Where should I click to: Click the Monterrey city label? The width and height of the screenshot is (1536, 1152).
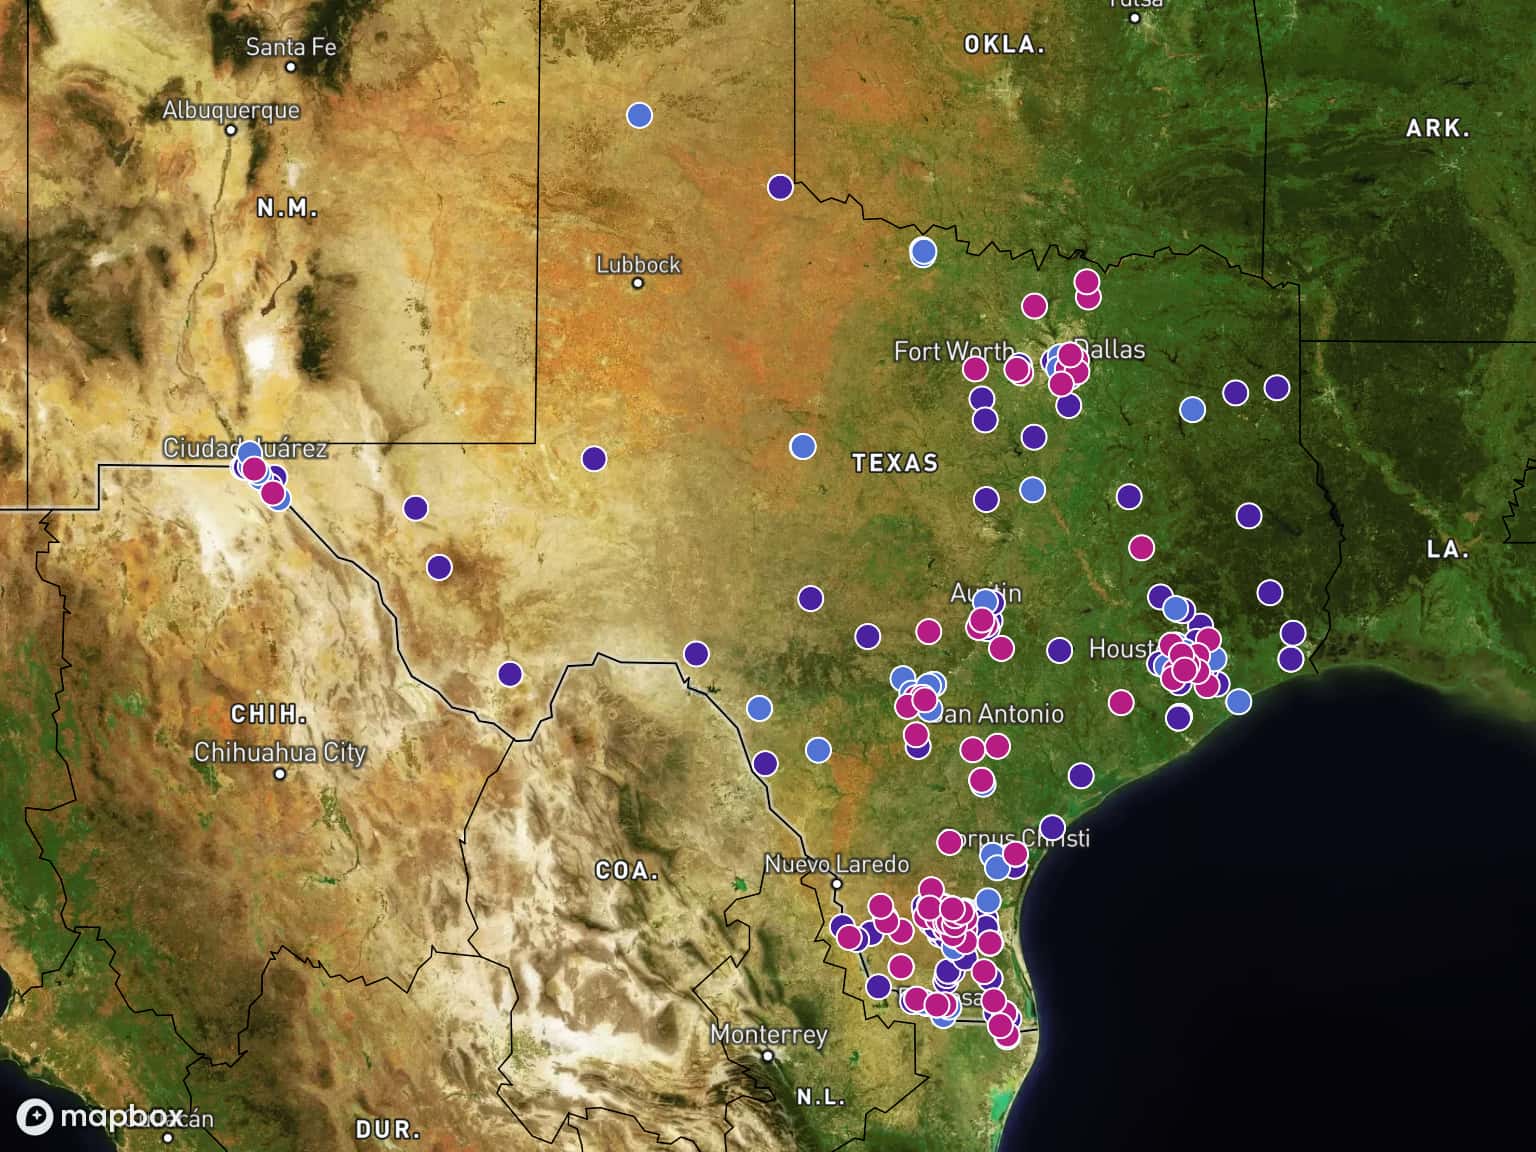(x=768, y=1035)
